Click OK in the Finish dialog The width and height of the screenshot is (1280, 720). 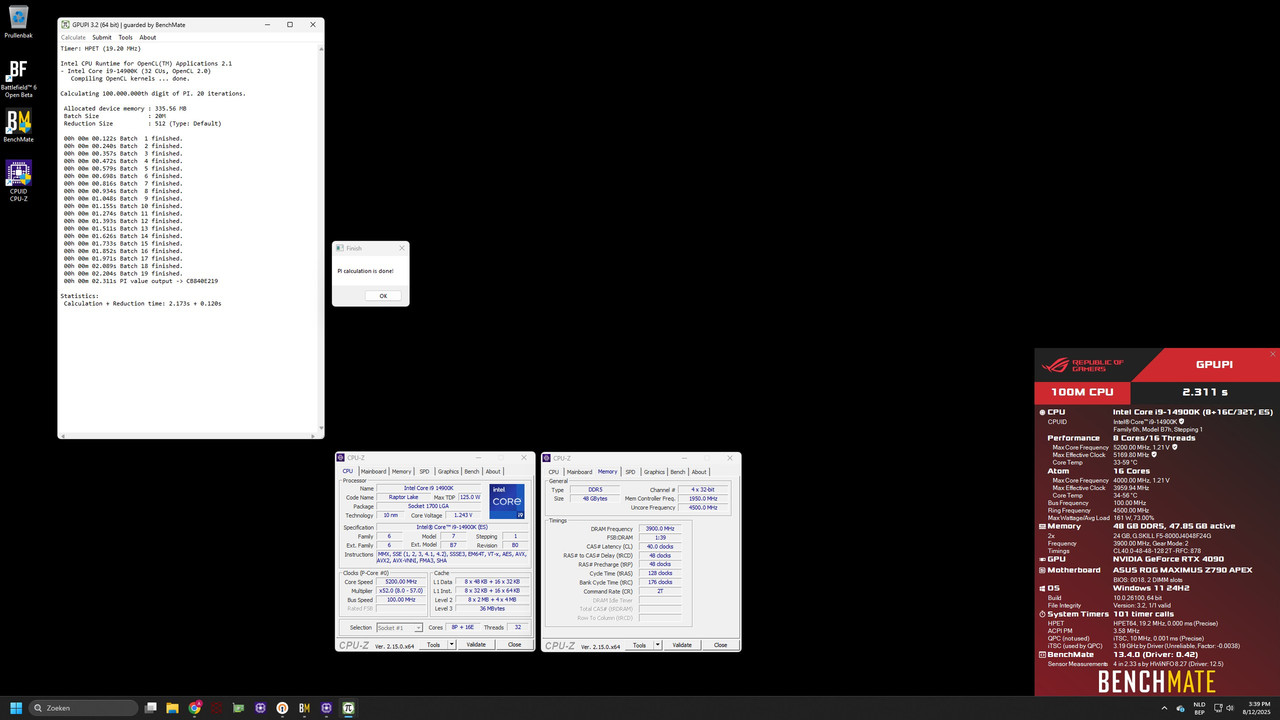(383, 296)
